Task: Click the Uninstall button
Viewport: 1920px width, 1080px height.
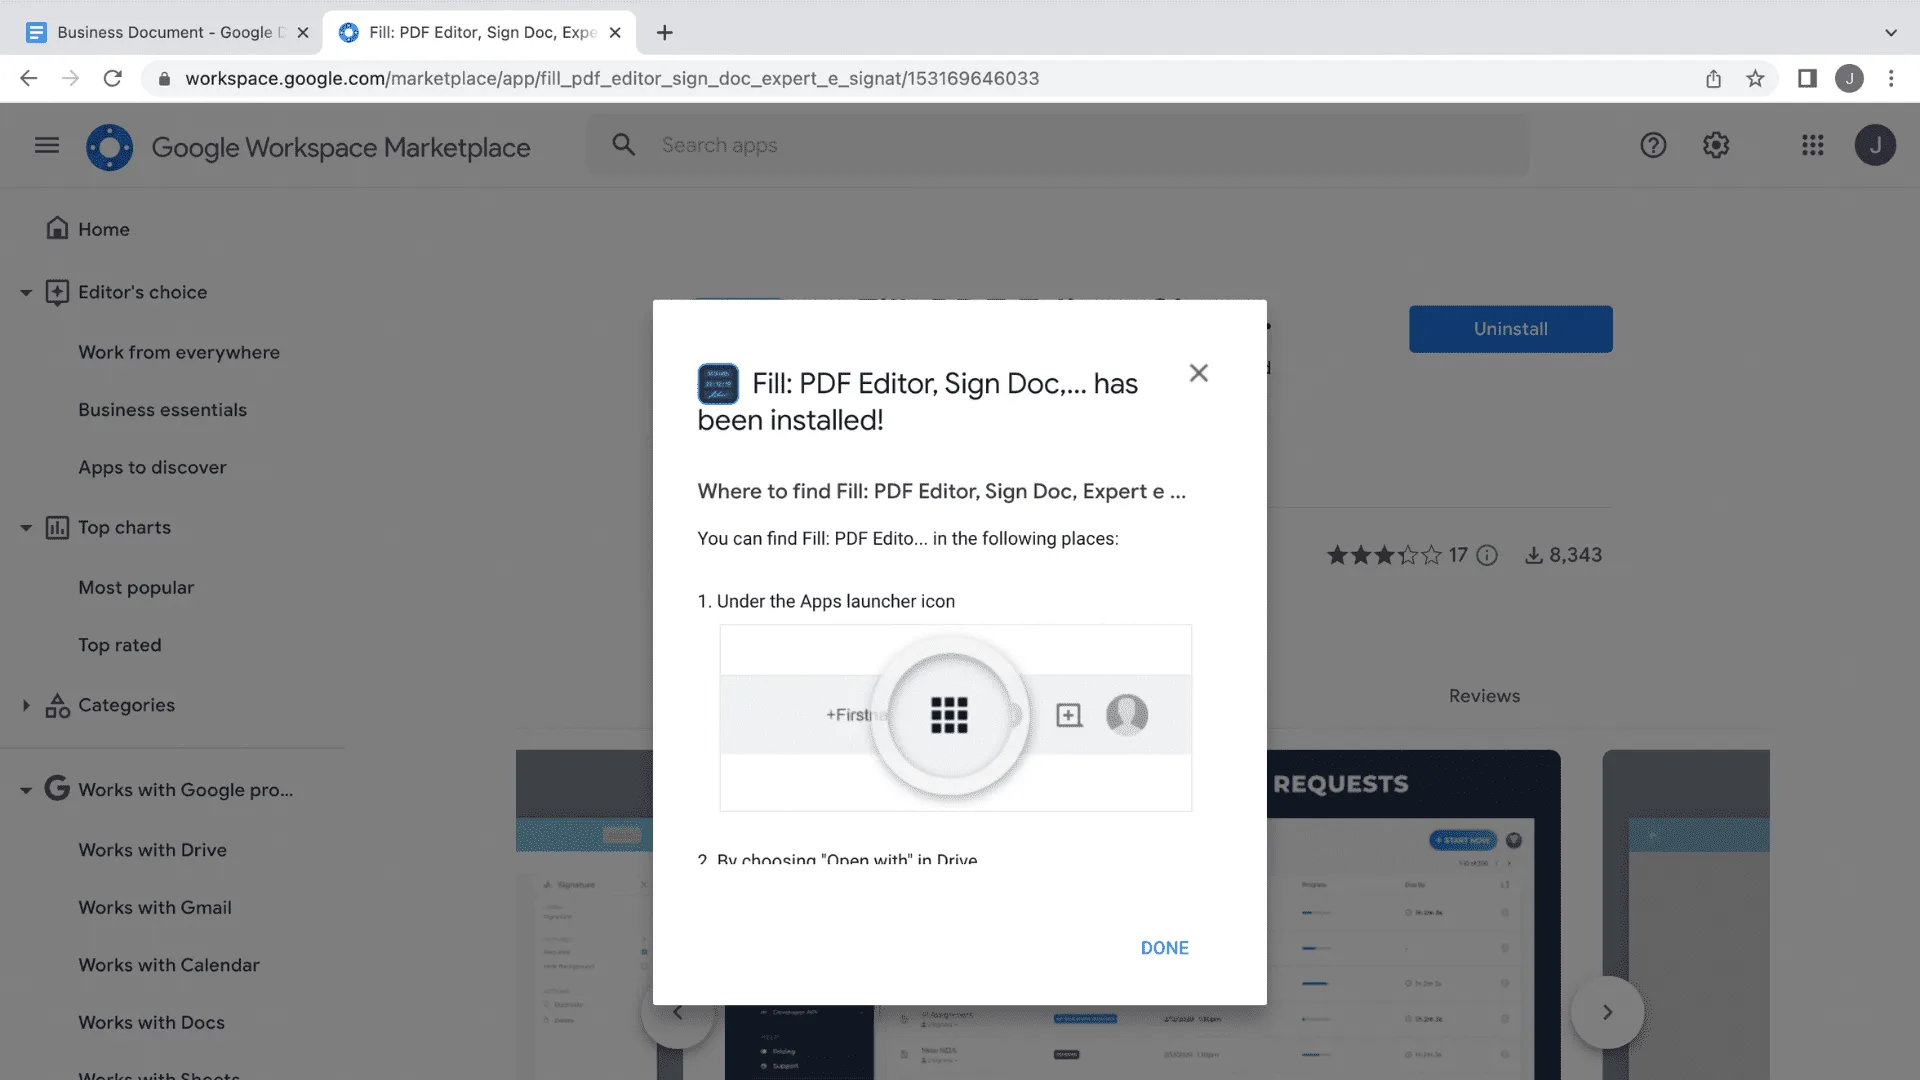Action: (1510, 328)
